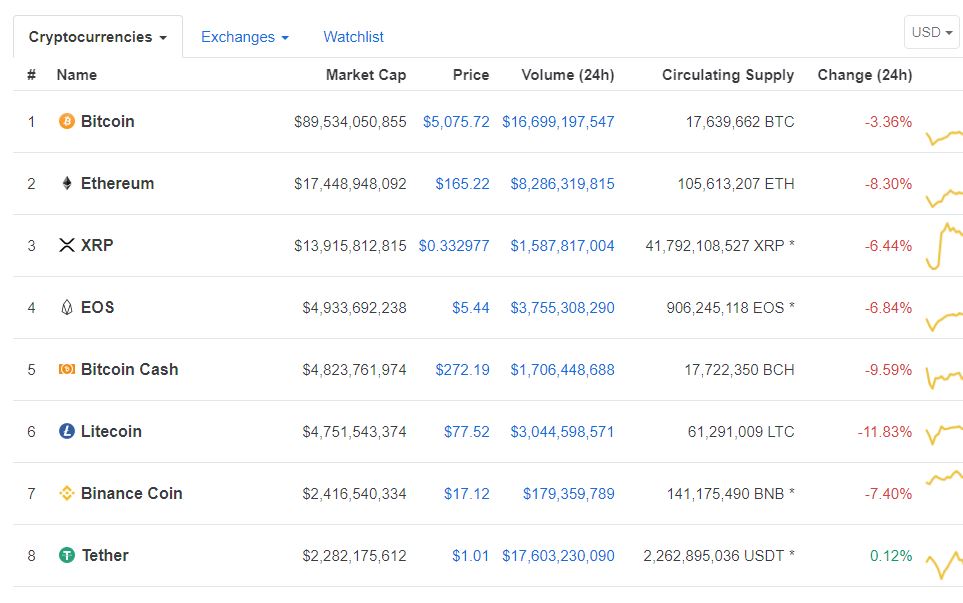Click Tether's 24h volume link
Image resolution: width=963 pixels, height=603 pixels.
[558, 556]
